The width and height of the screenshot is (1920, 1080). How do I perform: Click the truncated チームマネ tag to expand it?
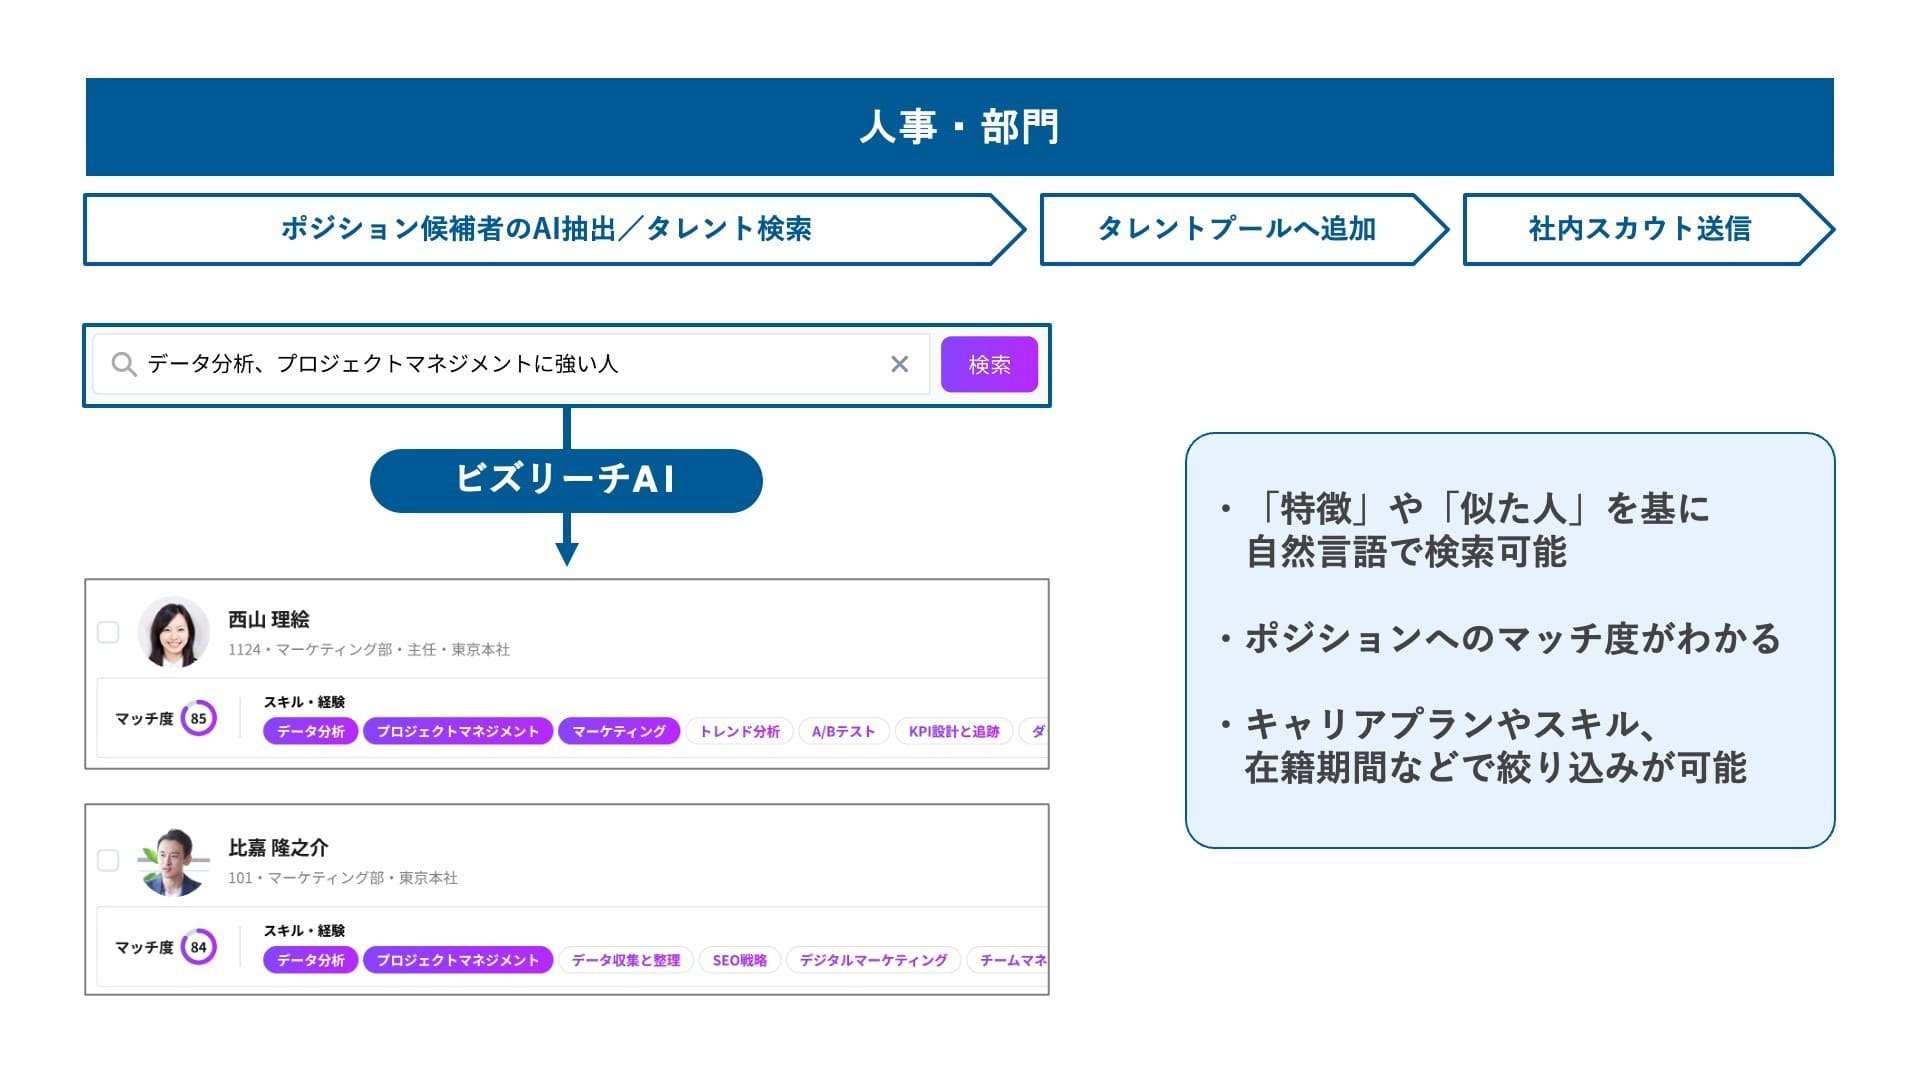(1010, 960)
